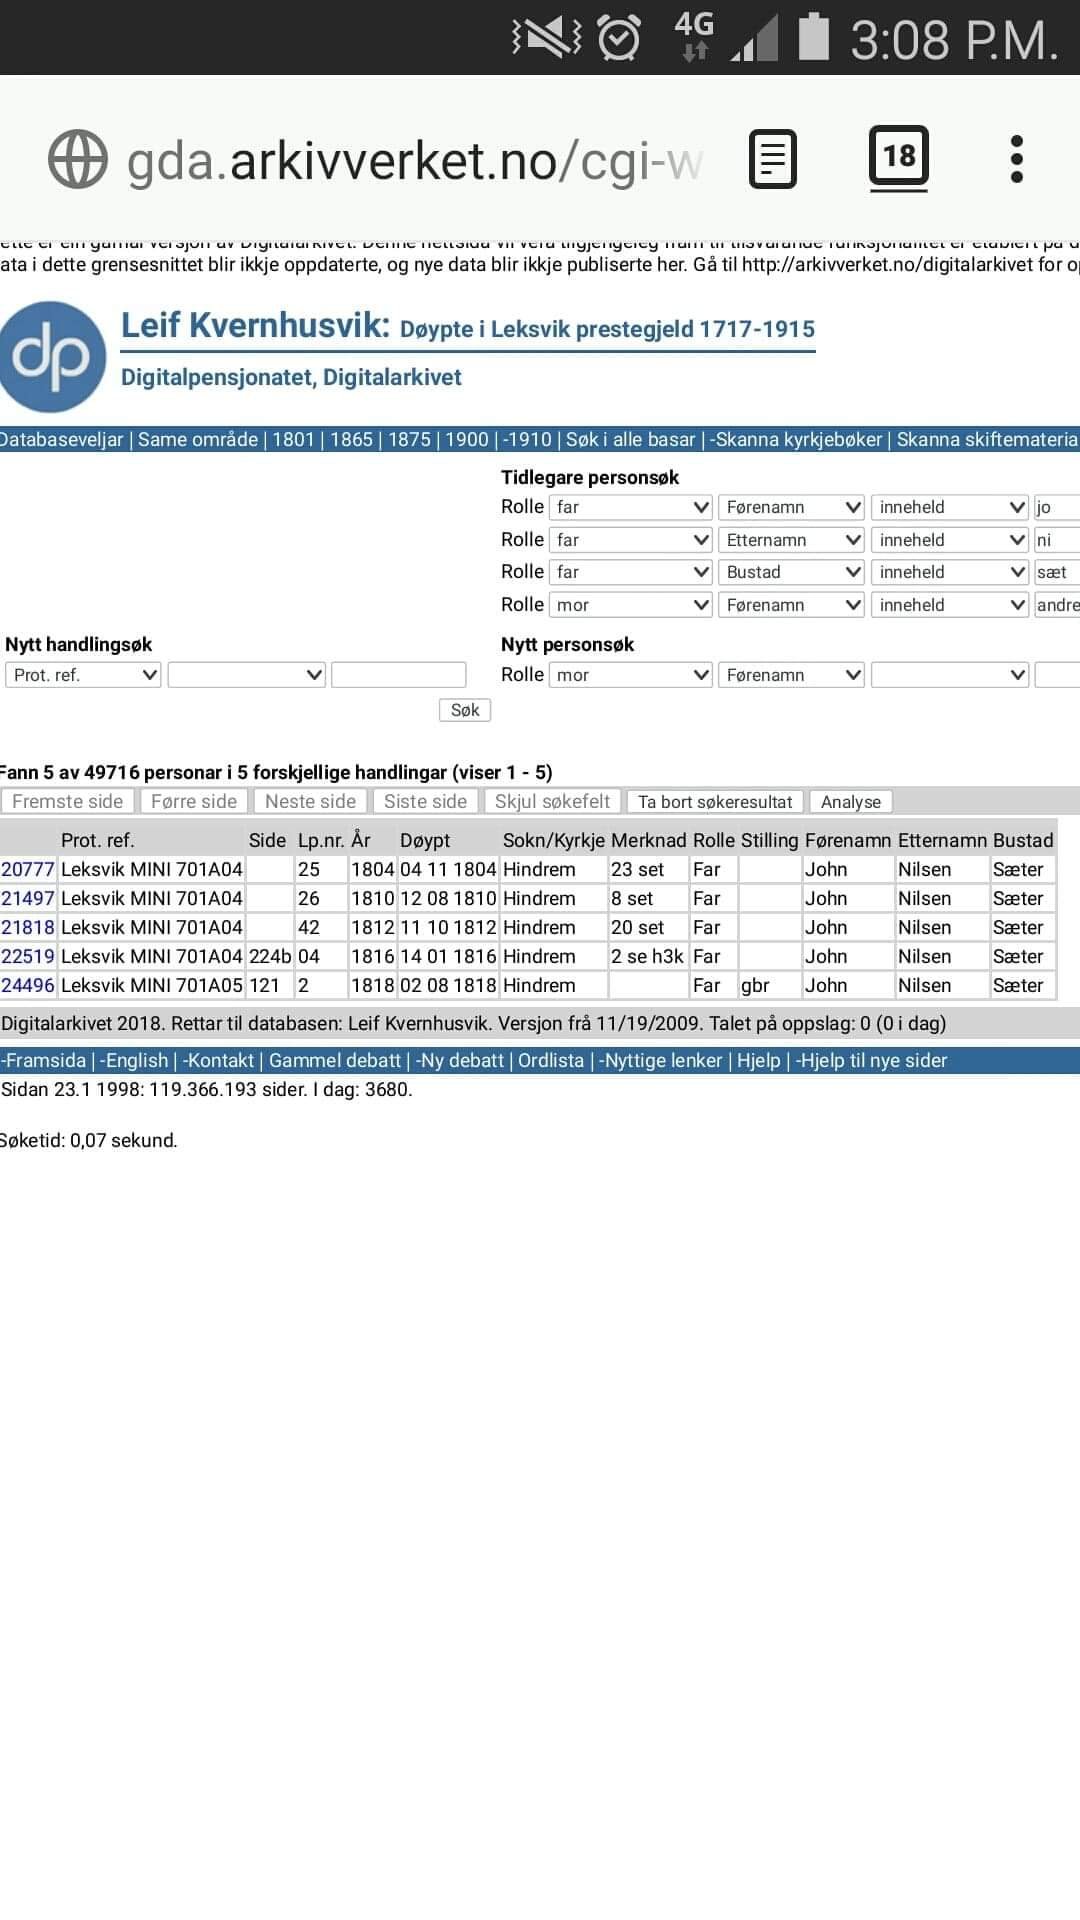The image size is (1080, 1920).
Task: Select 1865 in the navigation bar
Action: click(351, 440)
